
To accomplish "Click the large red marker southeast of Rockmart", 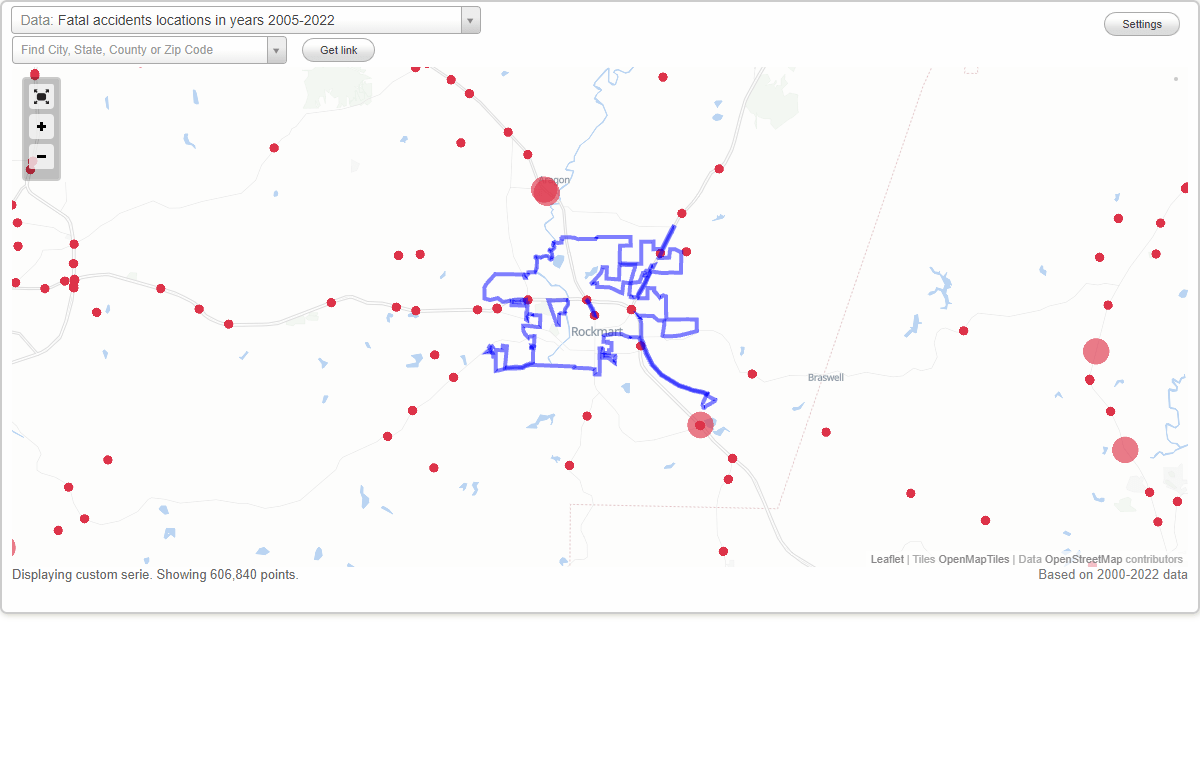I will point(699,425).
